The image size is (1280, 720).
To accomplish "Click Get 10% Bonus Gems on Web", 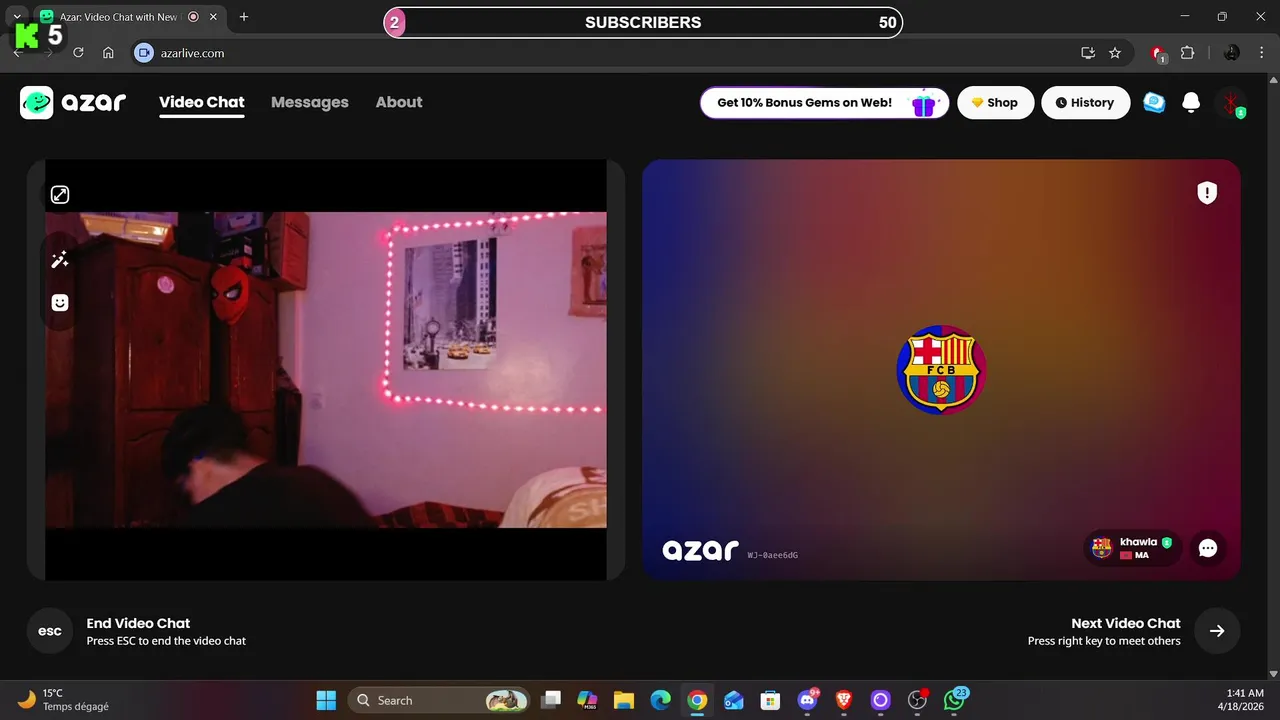I will (825, 102).
